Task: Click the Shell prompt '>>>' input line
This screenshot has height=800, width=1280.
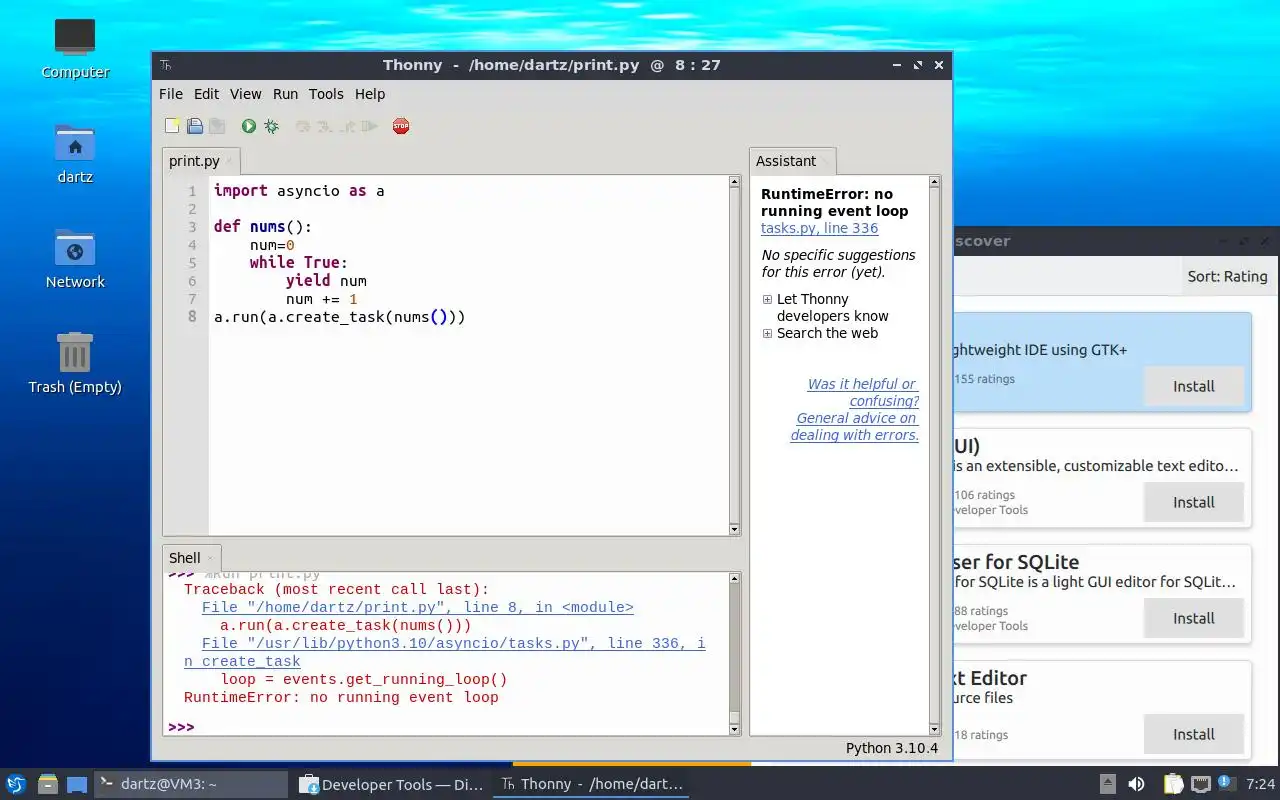Action: pyautogui.click(x=446, y=727)
